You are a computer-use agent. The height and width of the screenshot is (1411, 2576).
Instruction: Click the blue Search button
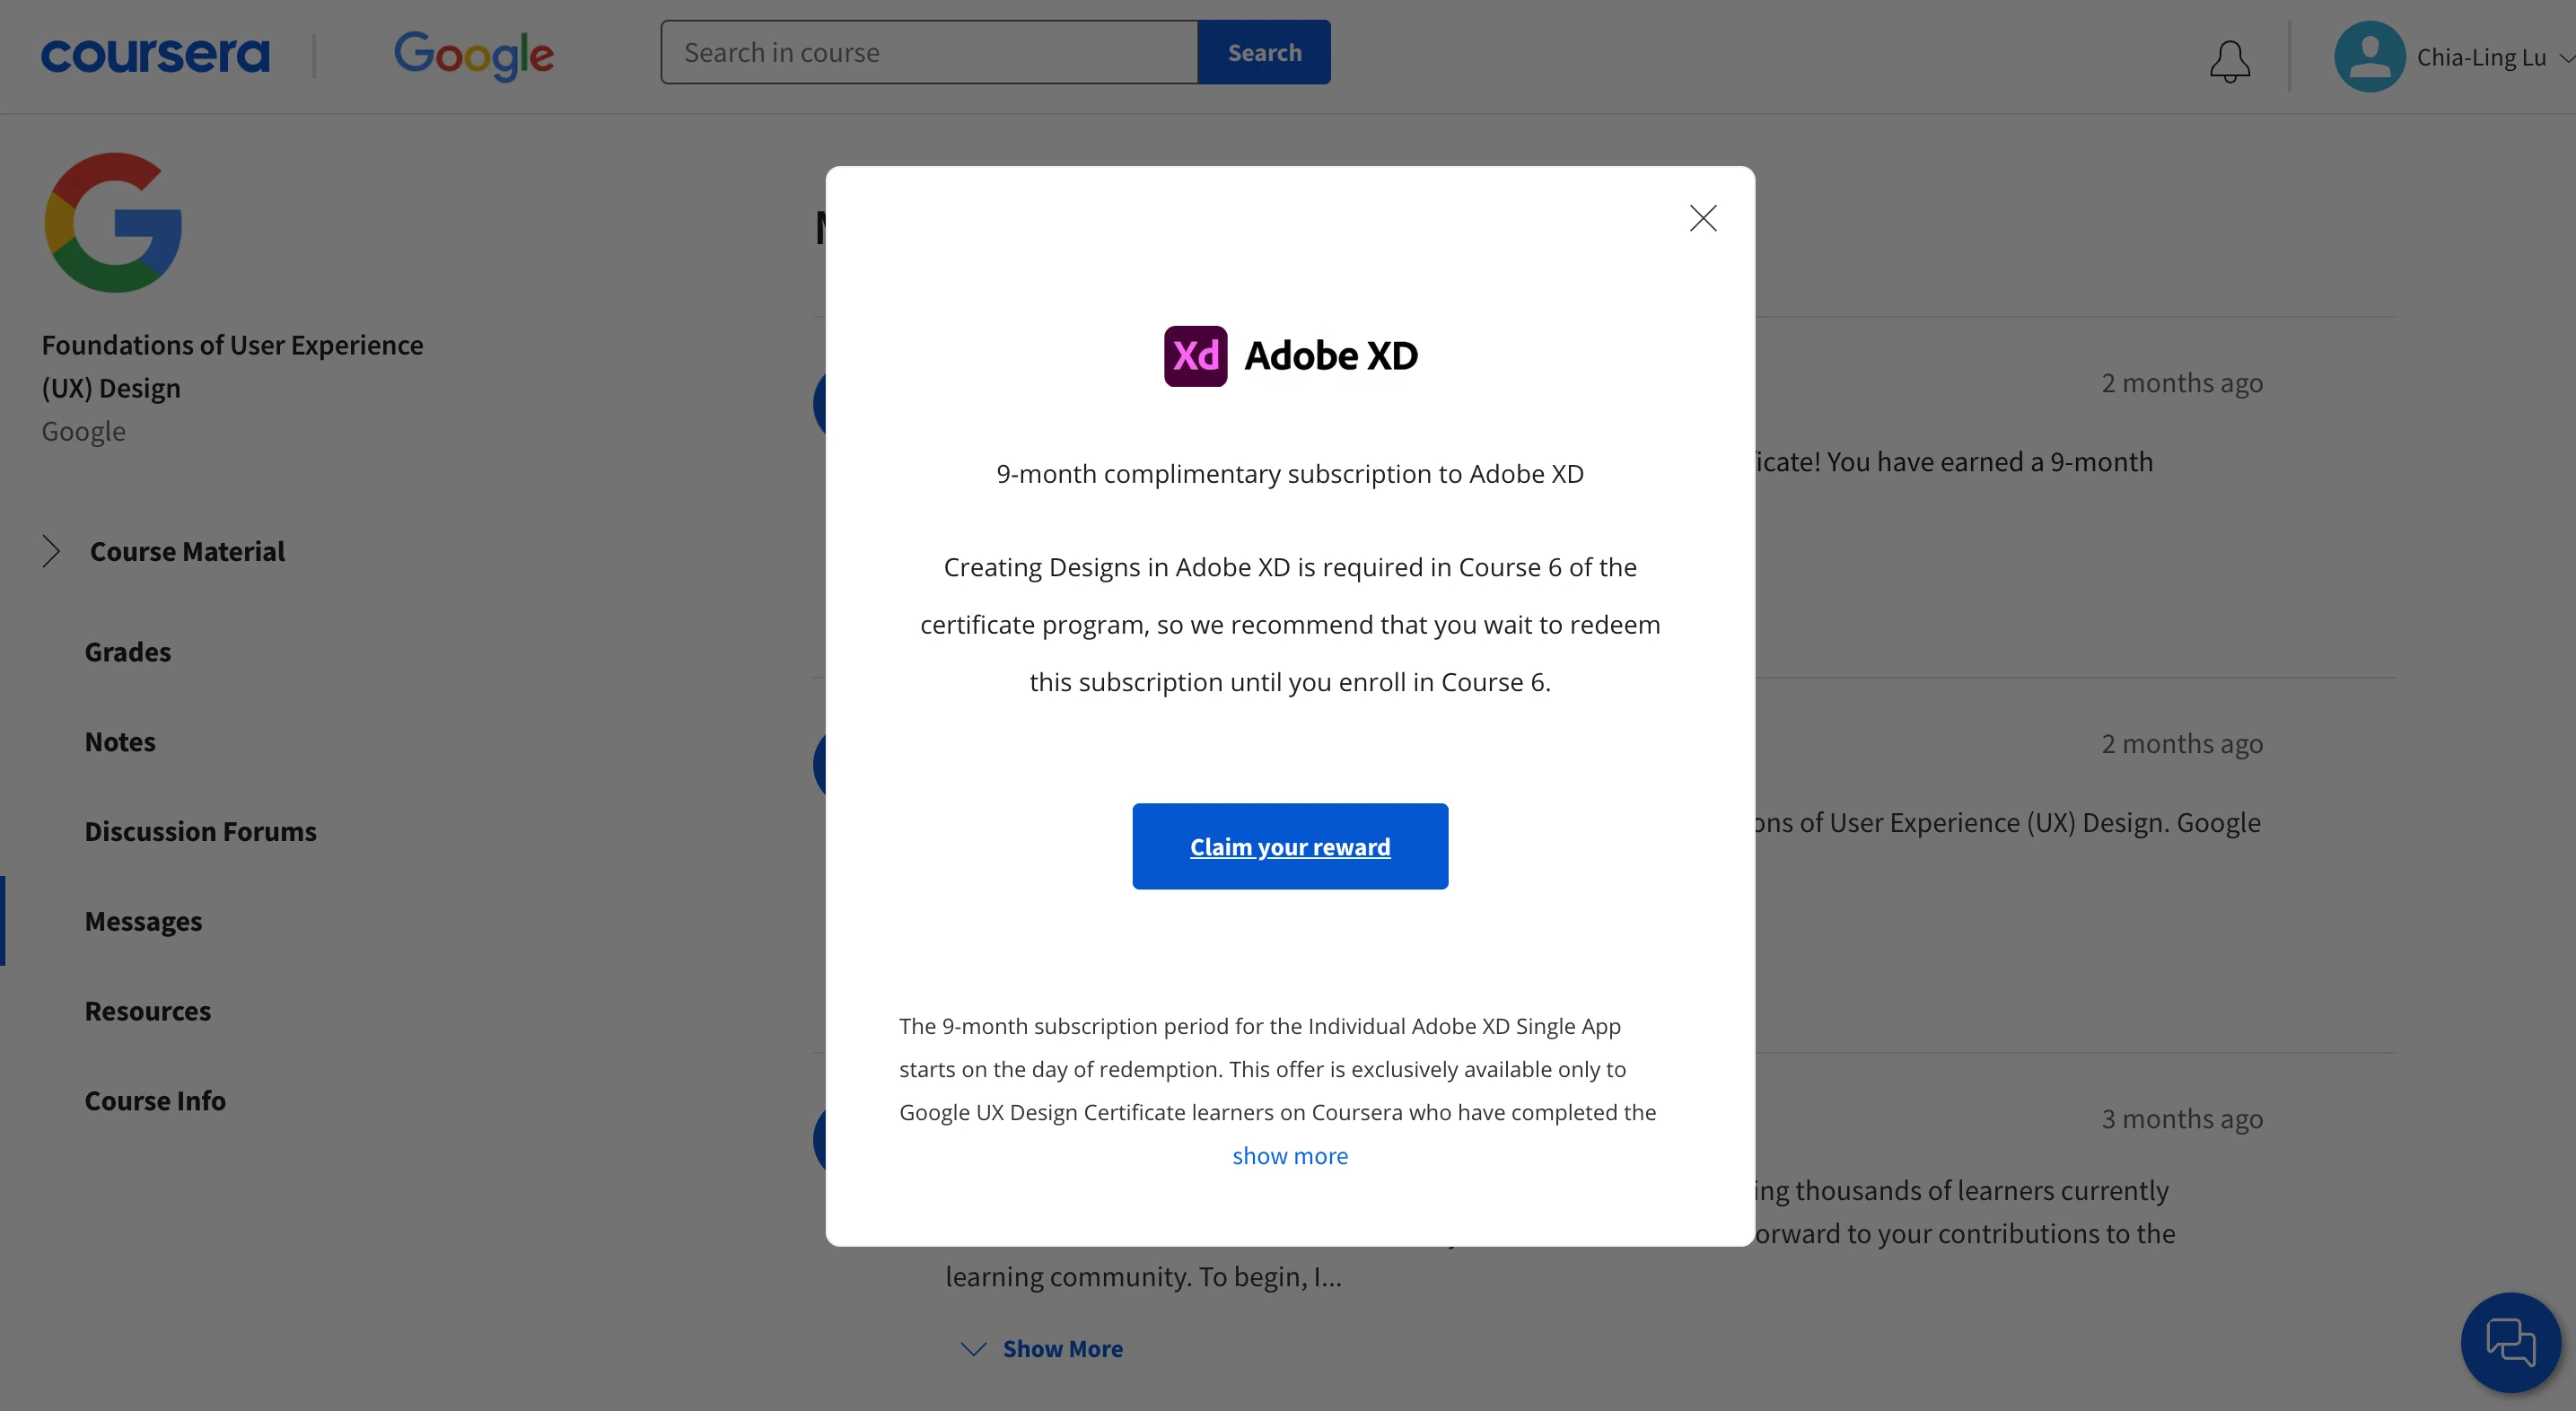pyautogui.click(x=1264, y=52)
